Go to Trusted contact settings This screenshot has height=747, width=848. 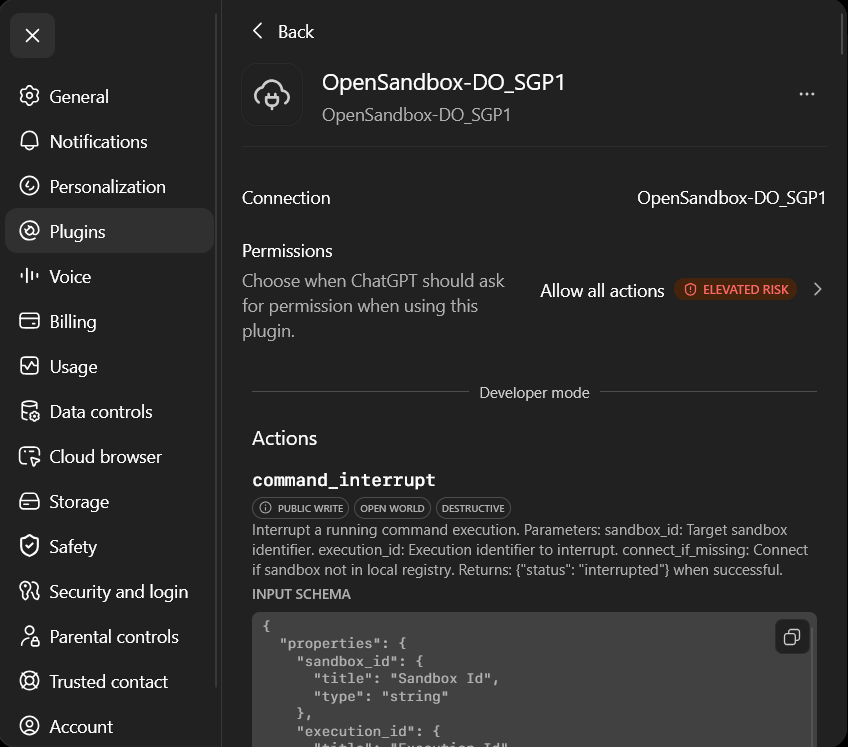pyautogui.click(x=109, y=681)
